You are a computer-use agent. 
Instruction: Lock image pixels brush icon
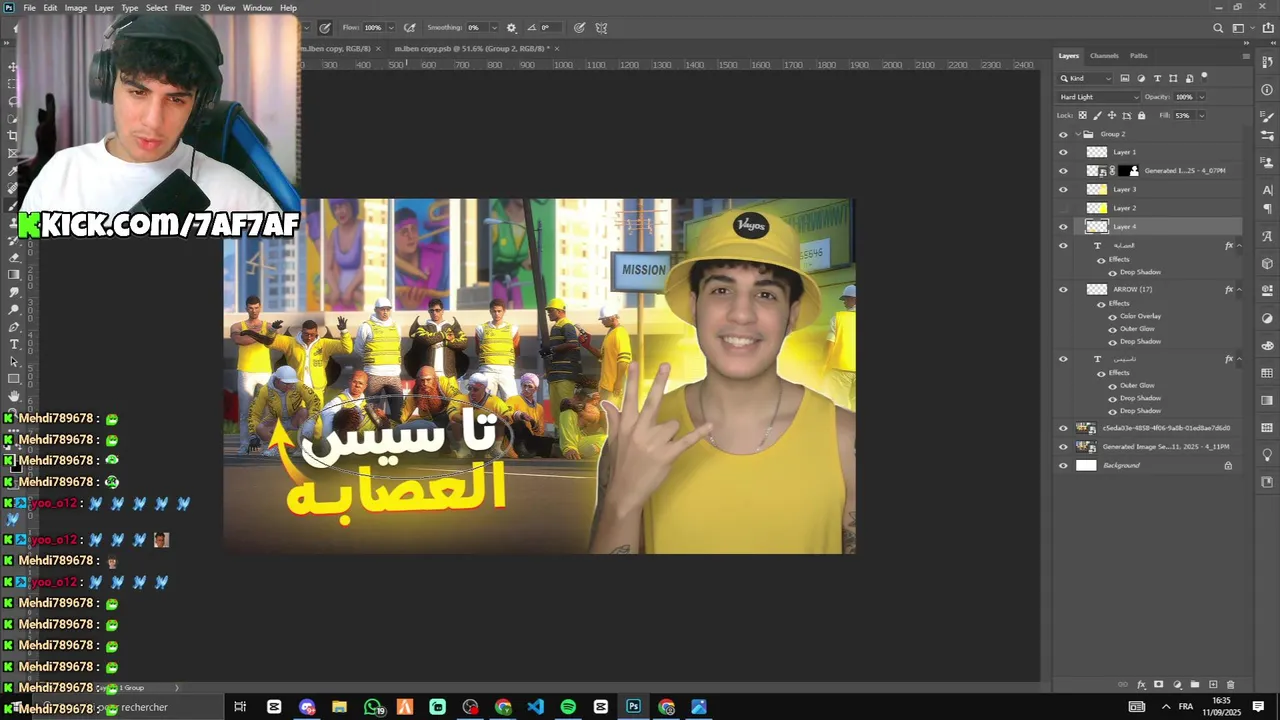pos(1097,115)
